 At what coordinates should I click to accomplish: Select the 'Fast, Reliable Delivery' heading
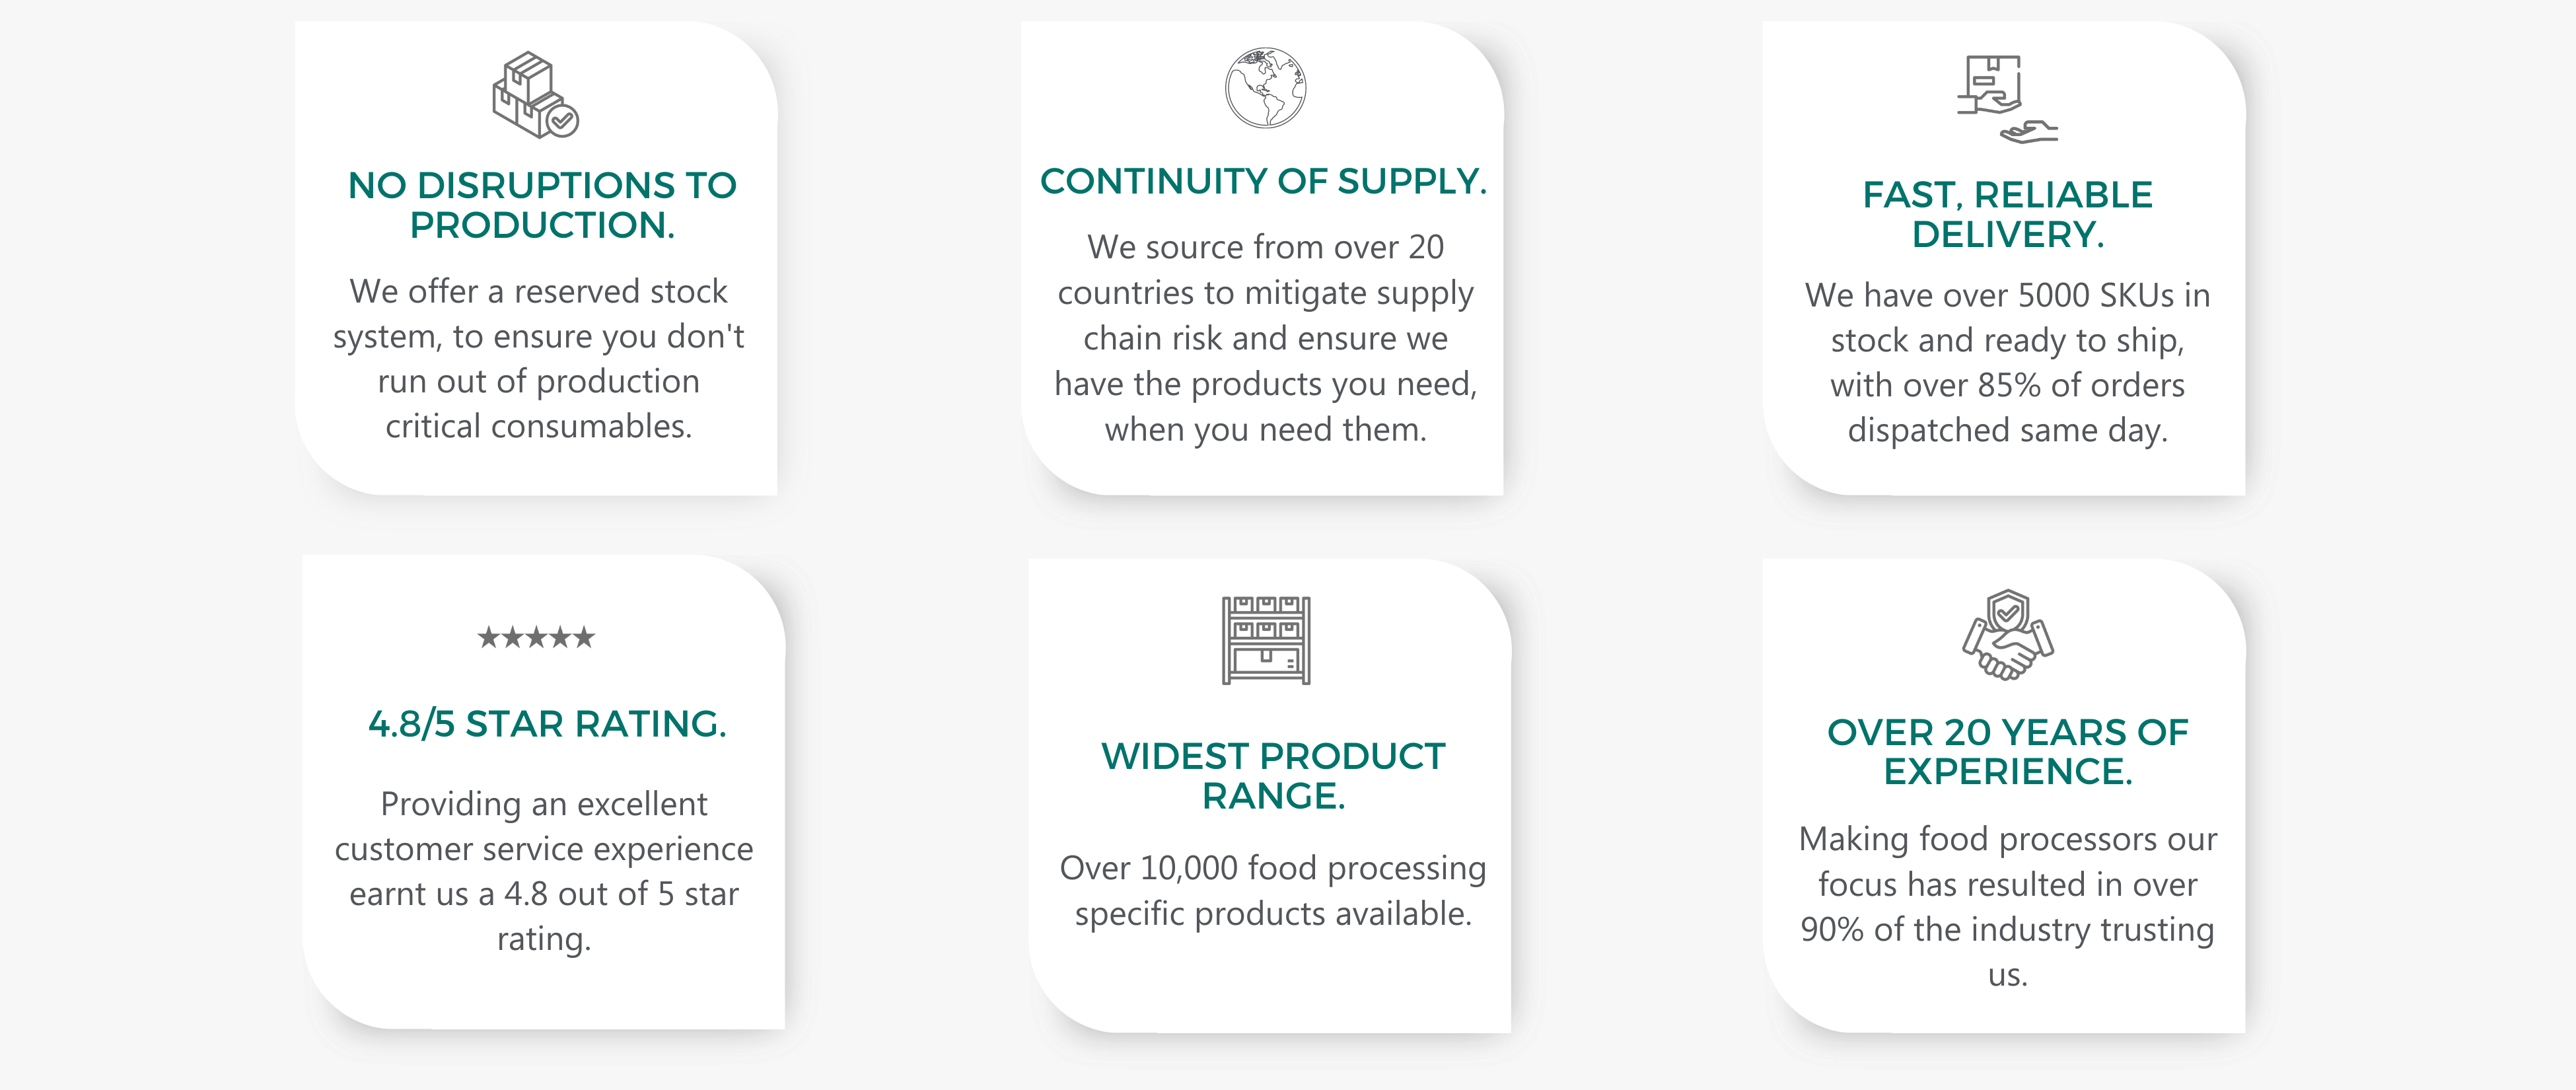2008,214
